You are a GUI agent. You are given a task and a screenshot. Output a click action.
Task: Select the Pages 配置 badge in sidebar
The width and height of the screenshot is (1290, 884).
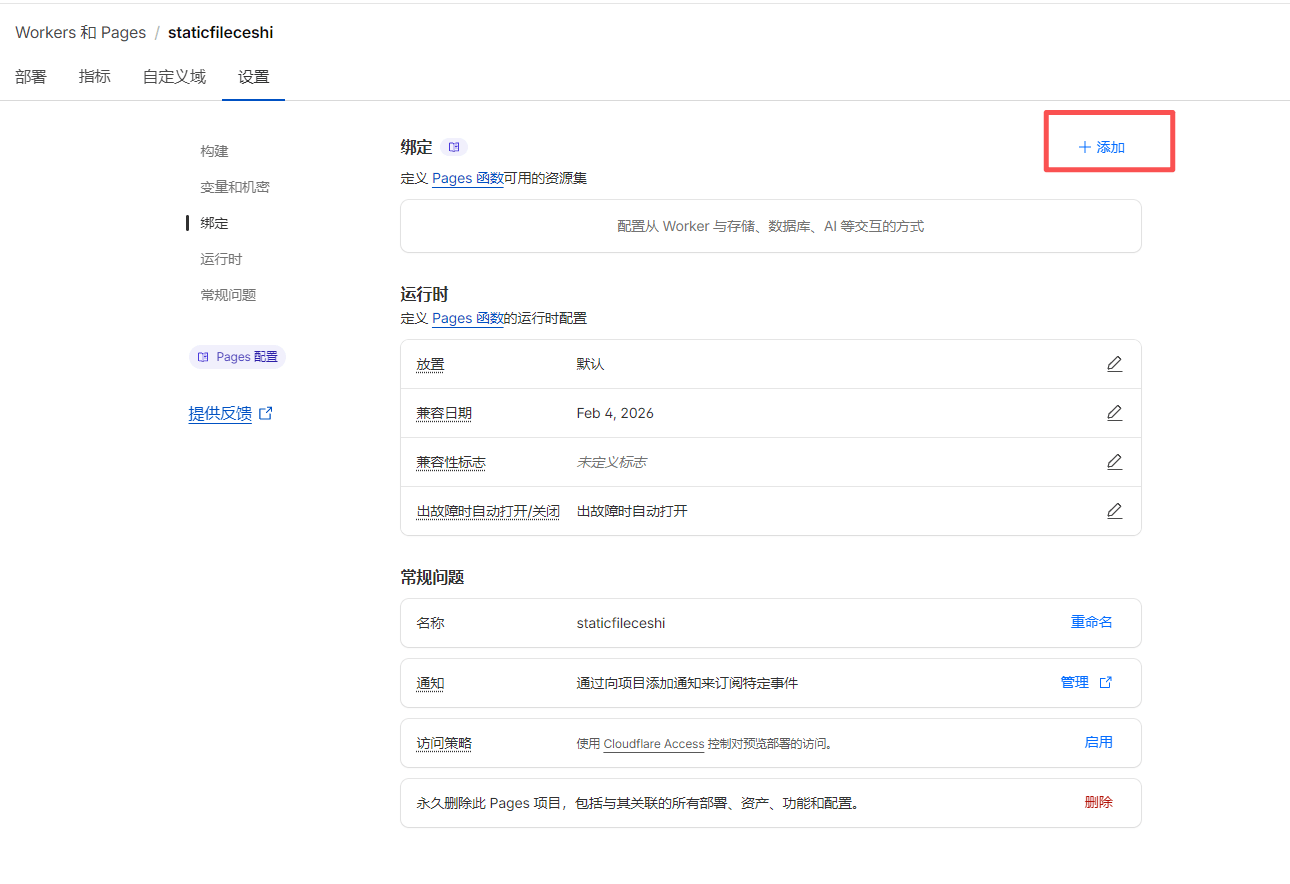[237, 356]
